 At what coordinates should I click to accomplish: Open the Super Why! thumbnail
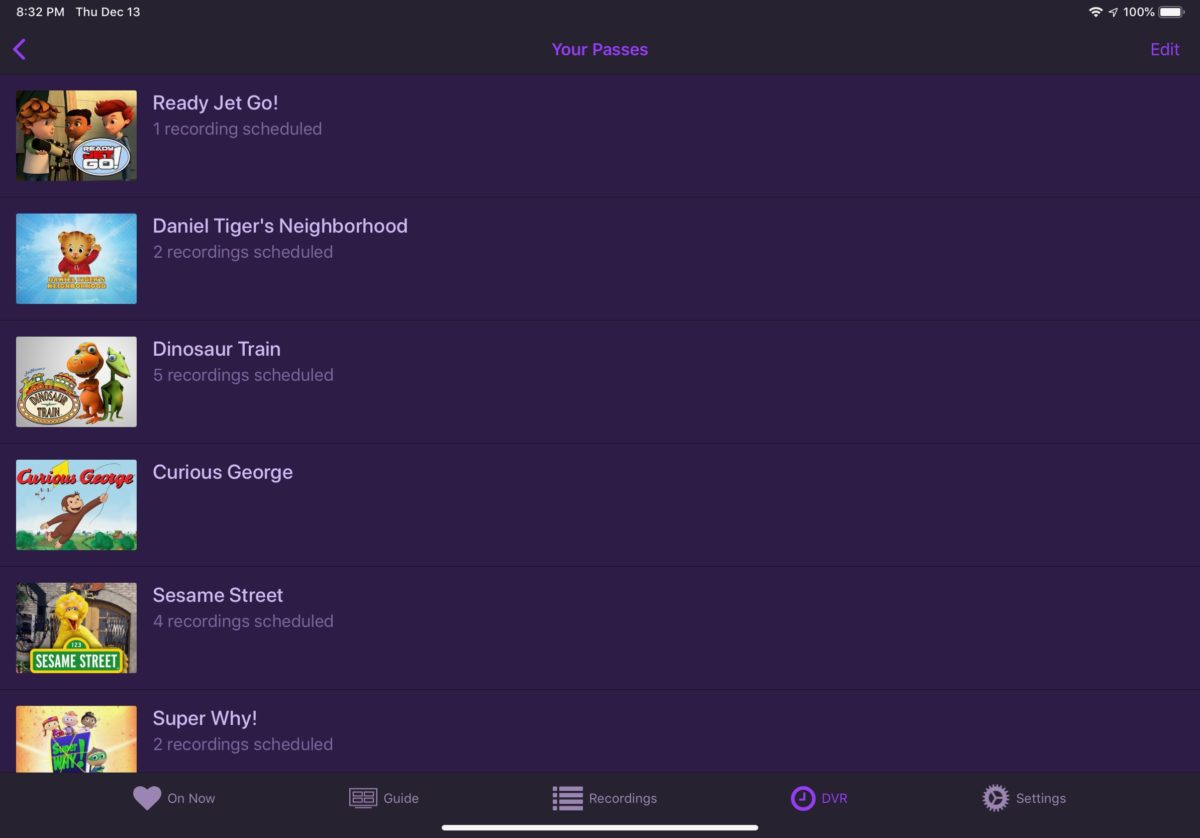tap(76, 739)
